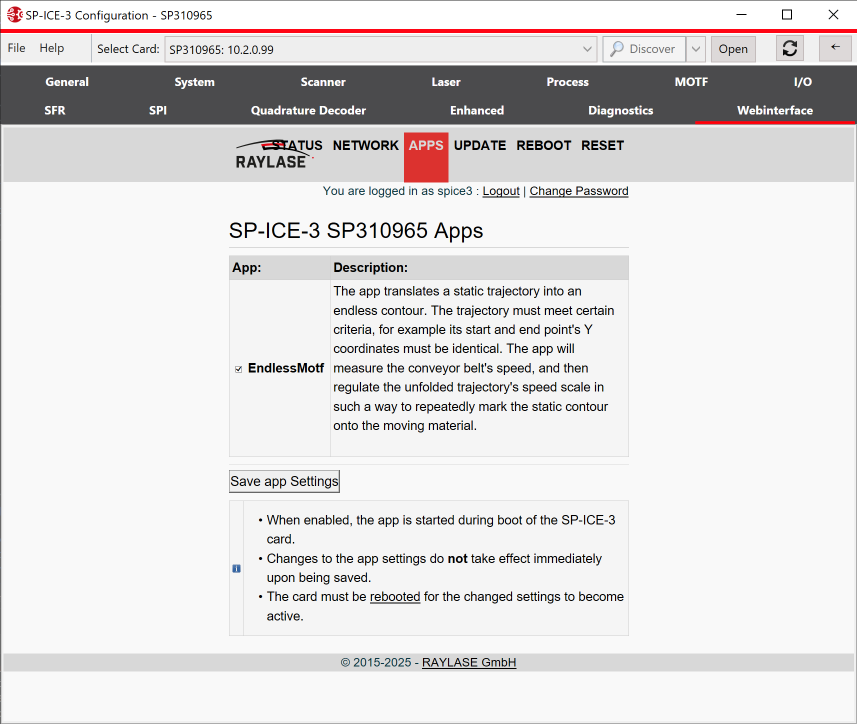This screenshot has width=857, height=724.
Task: Switch to the Scanner tab
Action: point(323,82)
